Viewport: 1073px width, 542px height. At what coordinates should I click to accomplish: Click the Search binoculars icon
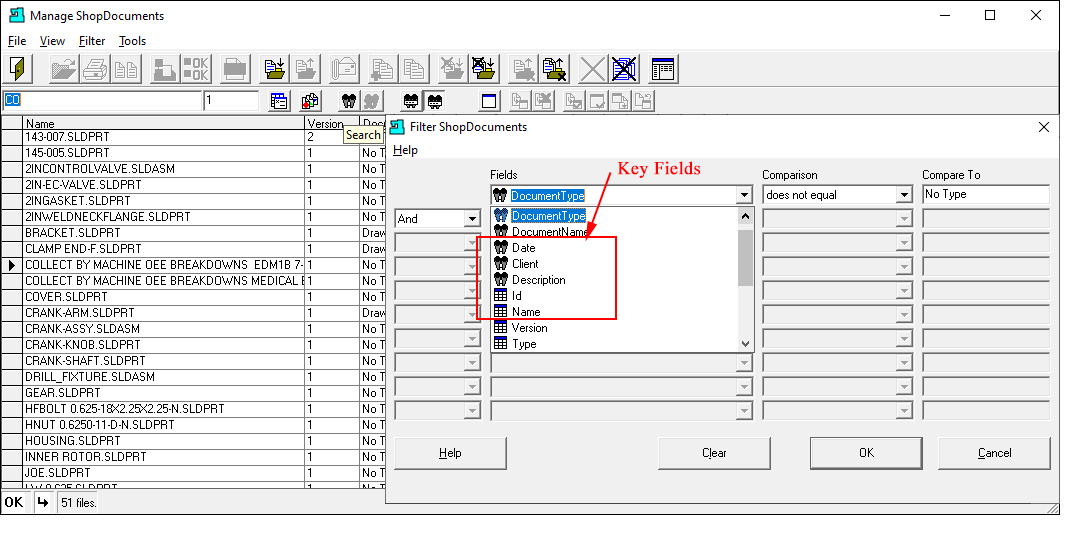pyautogui.click(x=349, y=101)
